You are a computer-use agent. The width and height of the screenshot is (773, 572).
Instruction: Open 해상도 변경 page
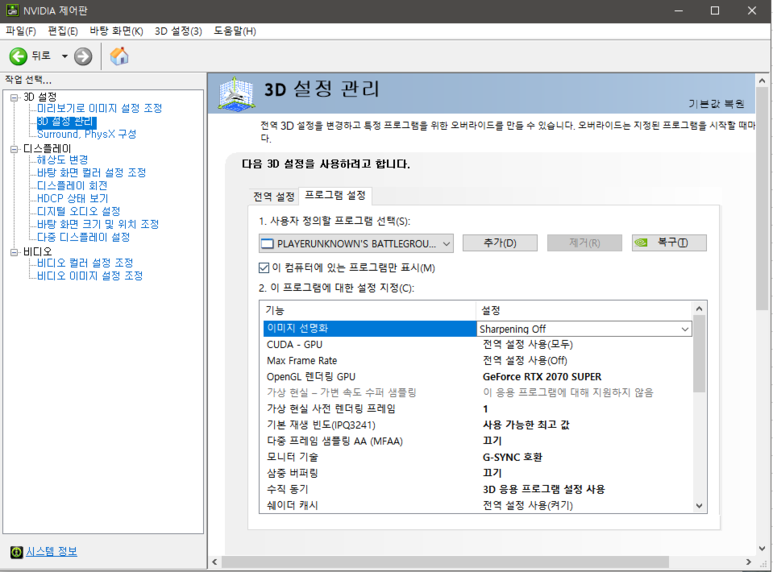[63, 160]
